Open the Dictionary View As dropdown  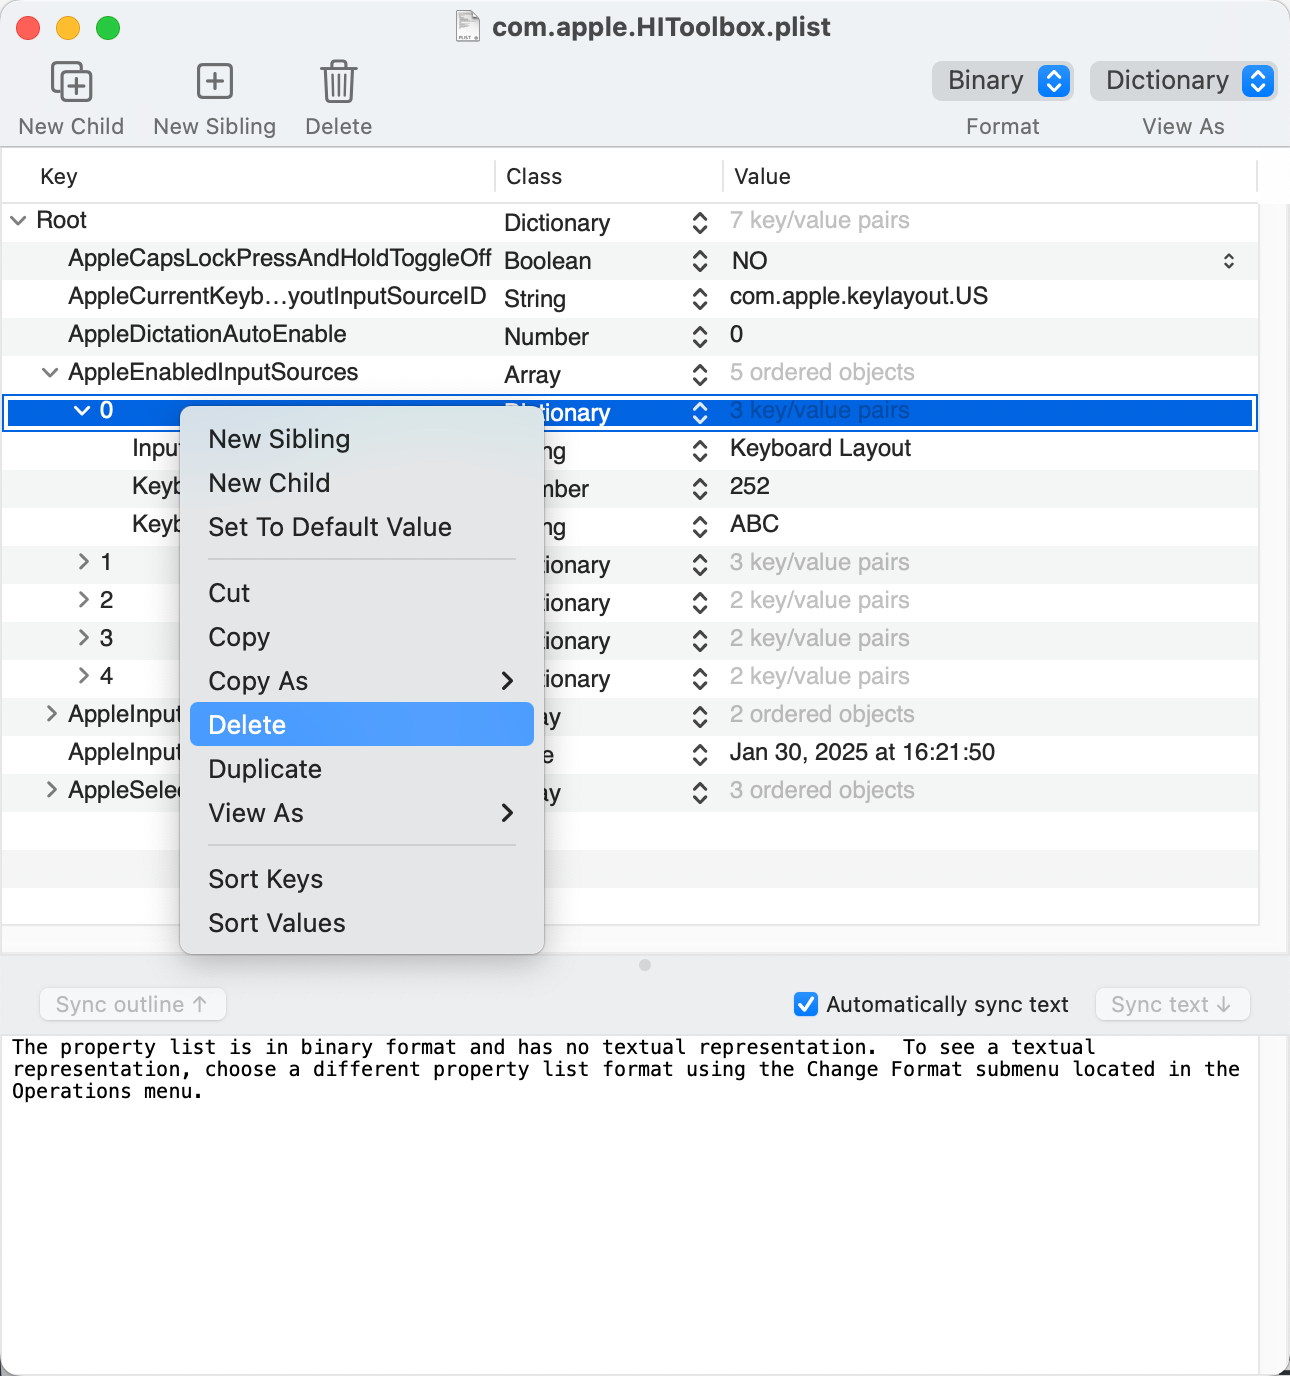click(1183, 81)
